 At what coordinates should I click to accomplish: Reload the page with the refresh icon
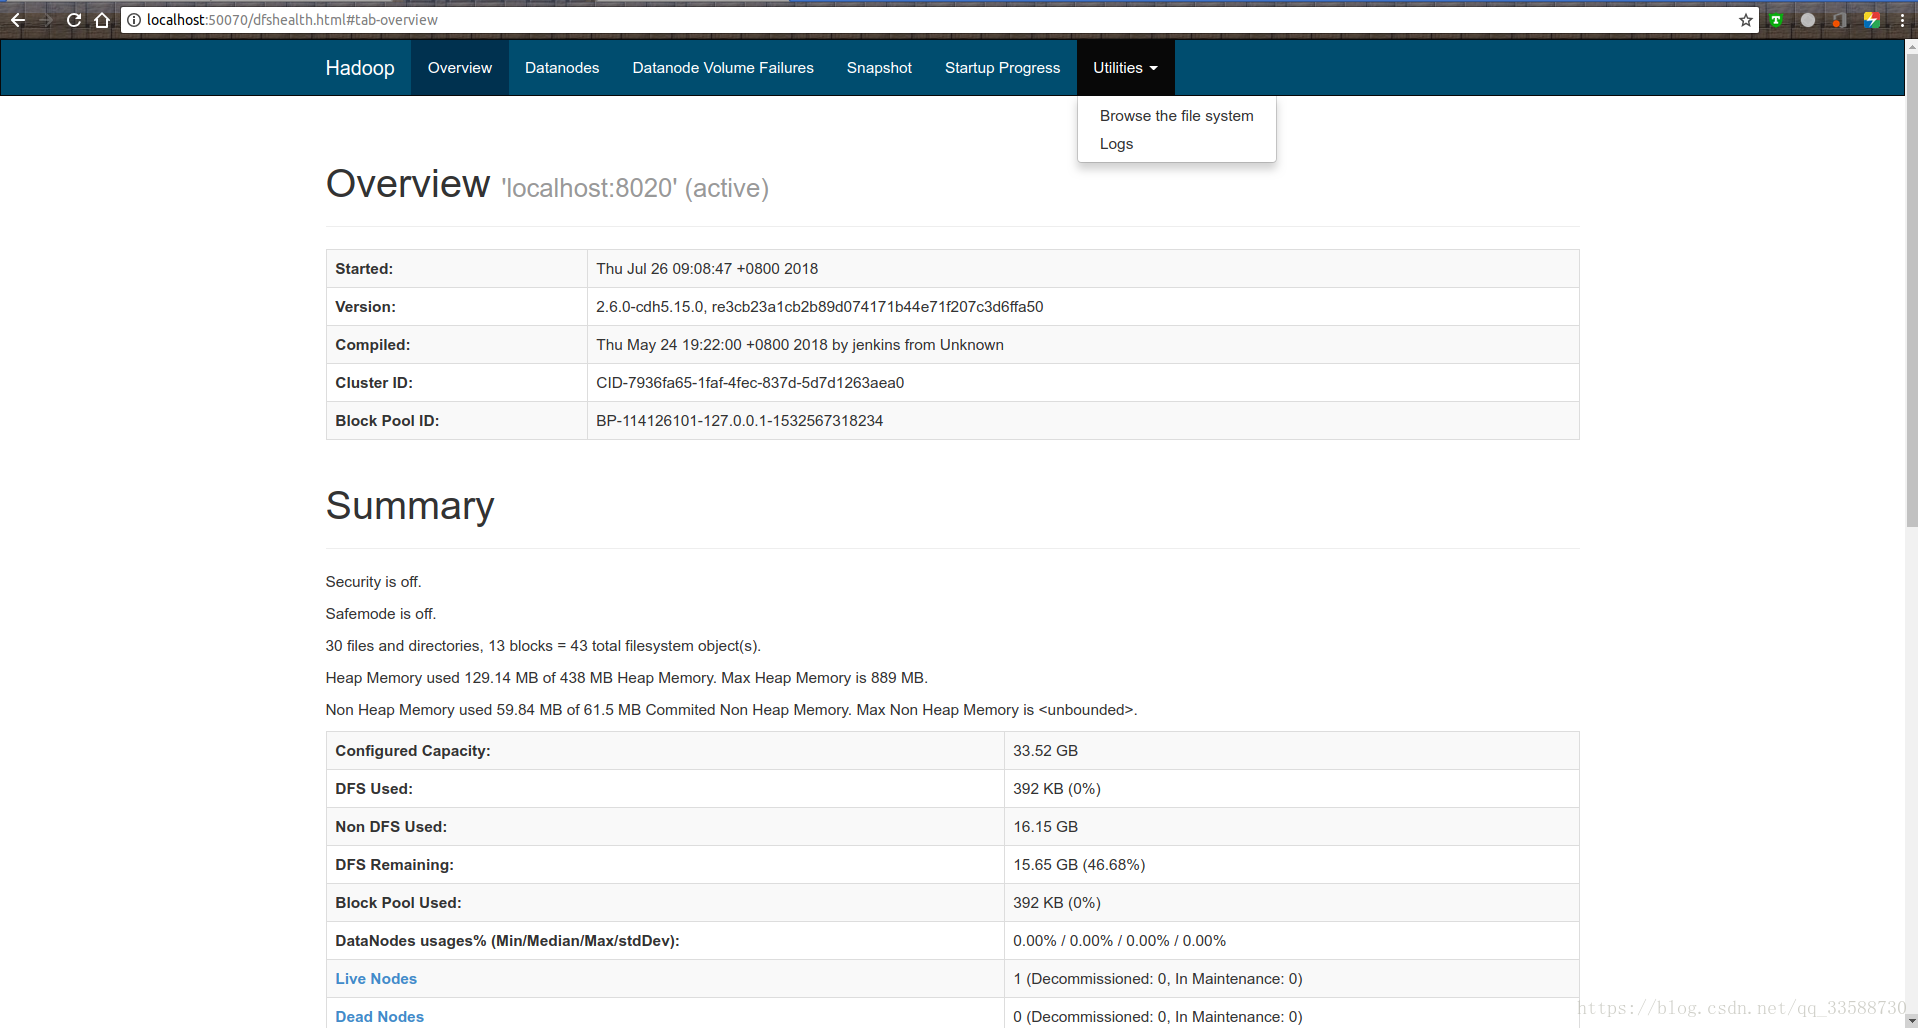click(74, 20)
